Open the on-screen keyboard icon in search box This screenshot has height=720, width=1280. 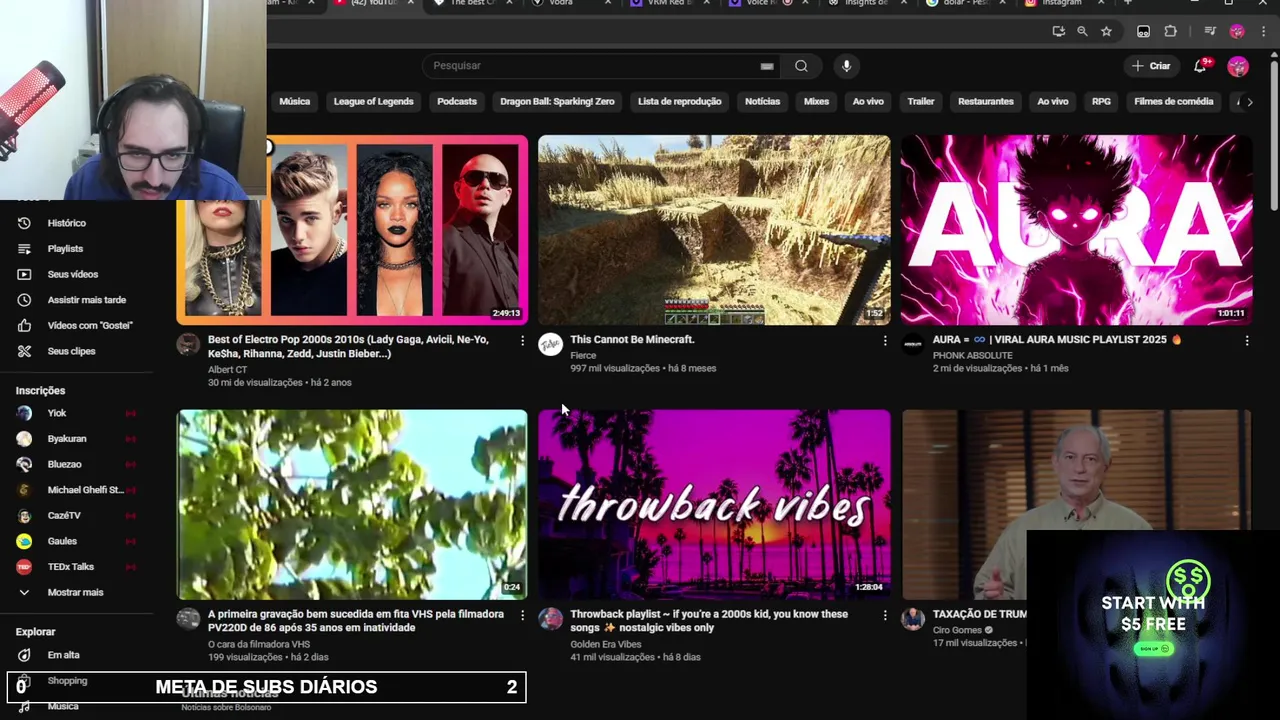click(767, 66)
